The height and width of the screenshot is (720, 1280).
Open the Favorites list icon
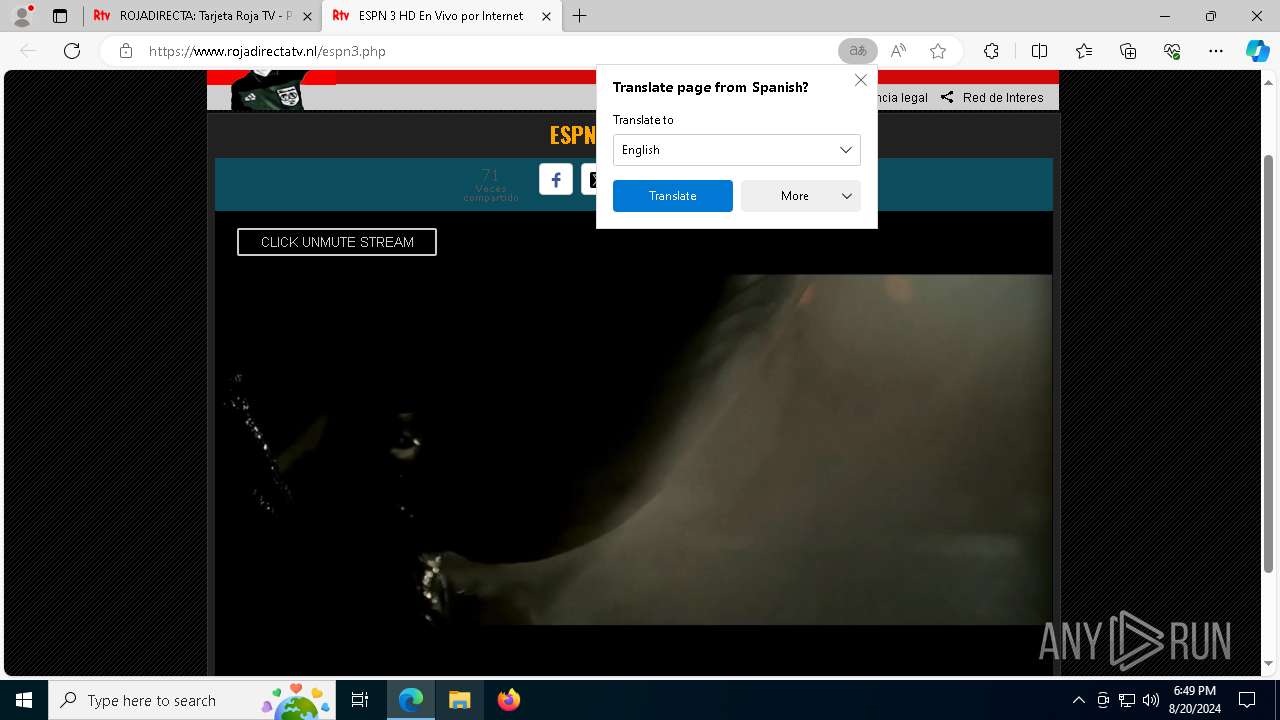(1084, 51)
